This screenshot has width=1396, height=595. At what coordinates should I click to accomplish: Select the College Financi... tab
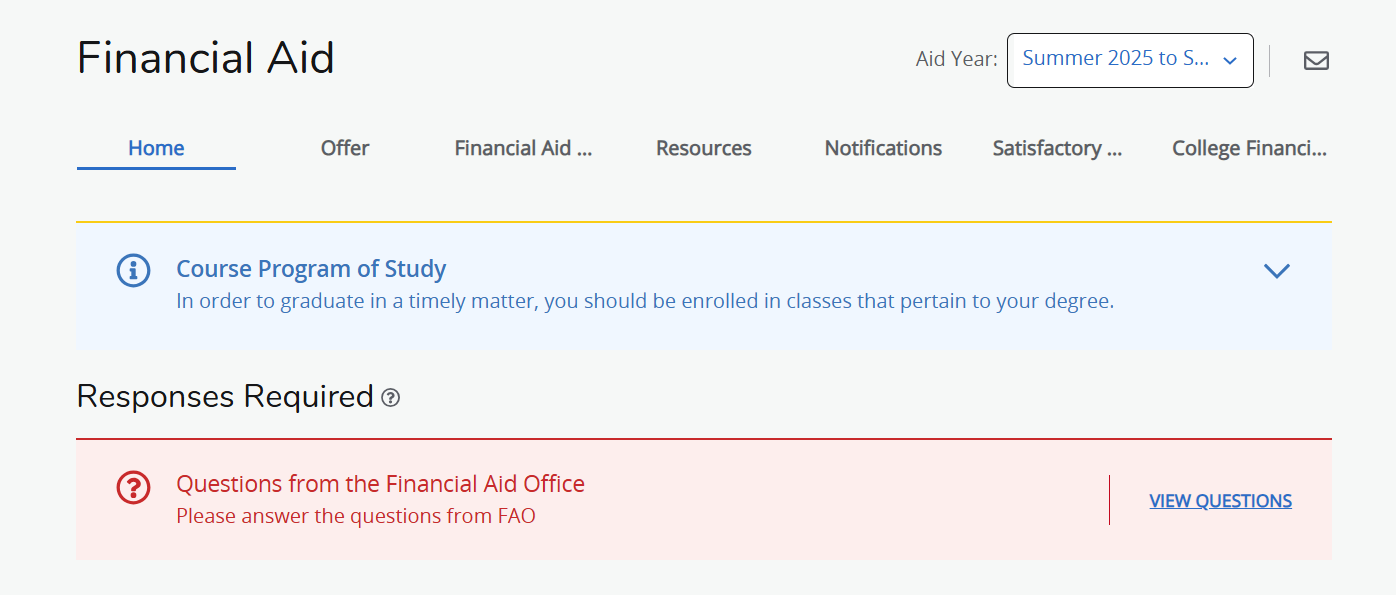click(1249, 148)
